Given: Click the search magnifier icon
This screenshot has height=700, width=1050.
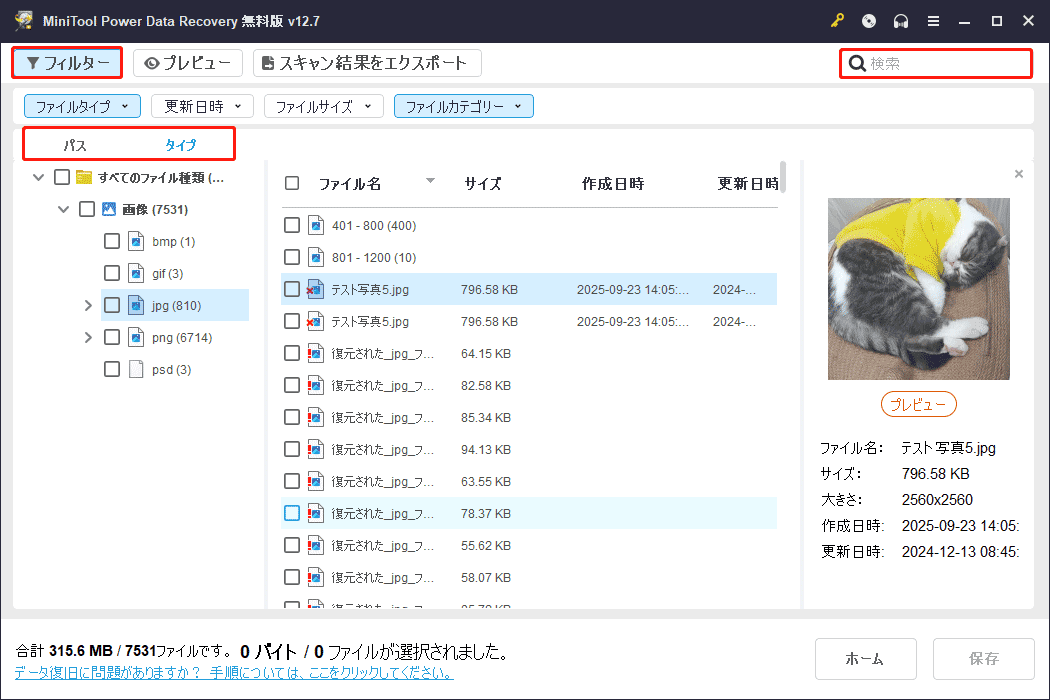Looking at the screenshot, I should [858, 63].
